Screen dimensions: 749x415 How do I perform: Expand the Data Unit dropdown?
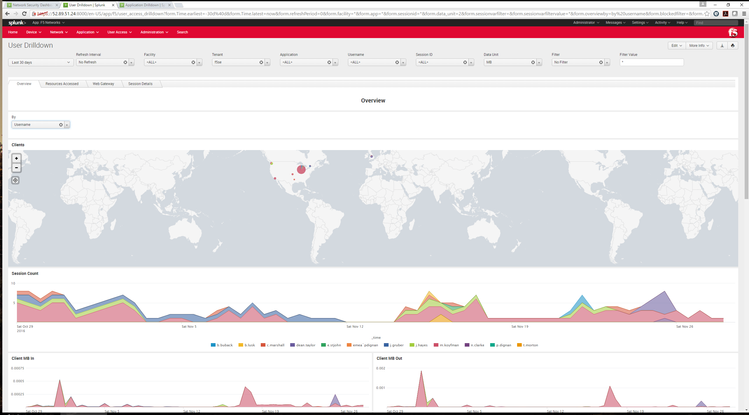(x=539, y=63)
